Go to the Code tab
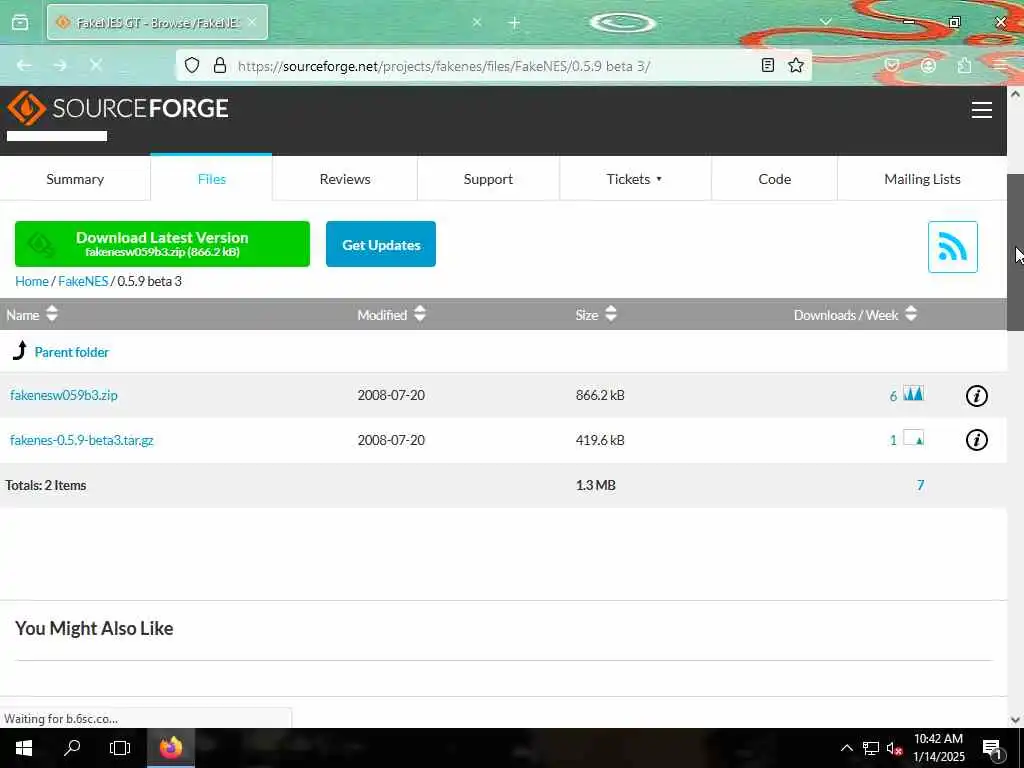The width and height of the screenshot is (1024, 768). (x=775, y=179)
